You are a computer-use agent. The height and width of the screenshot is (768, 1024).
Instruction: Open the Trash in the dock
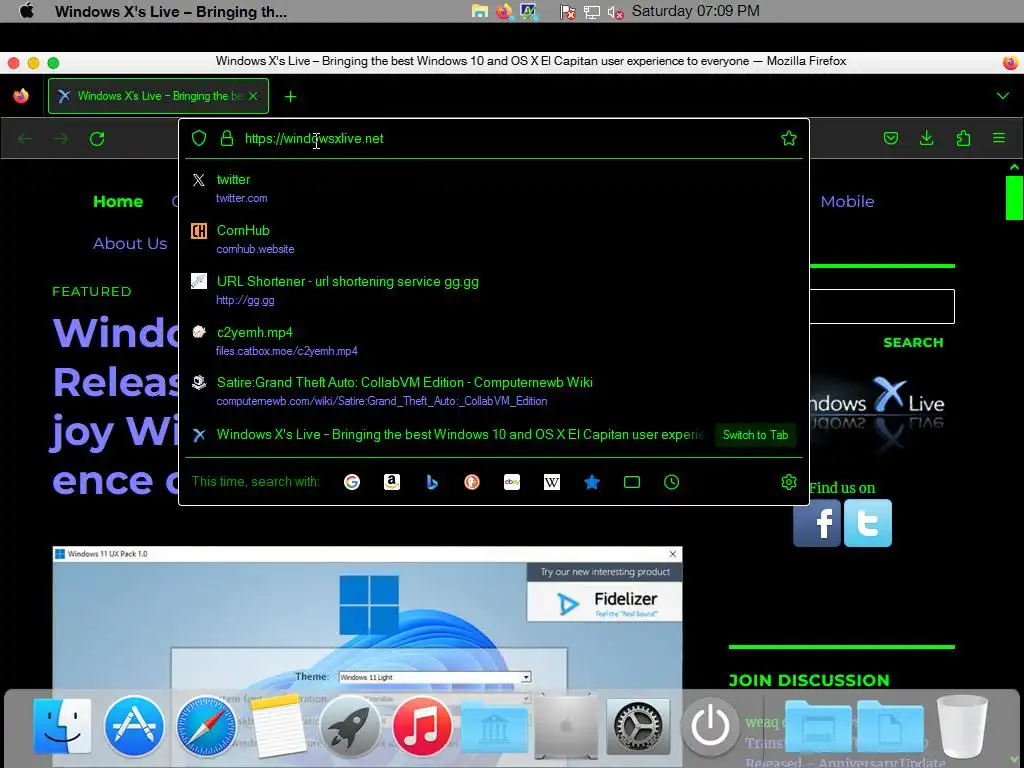point(962,726)
